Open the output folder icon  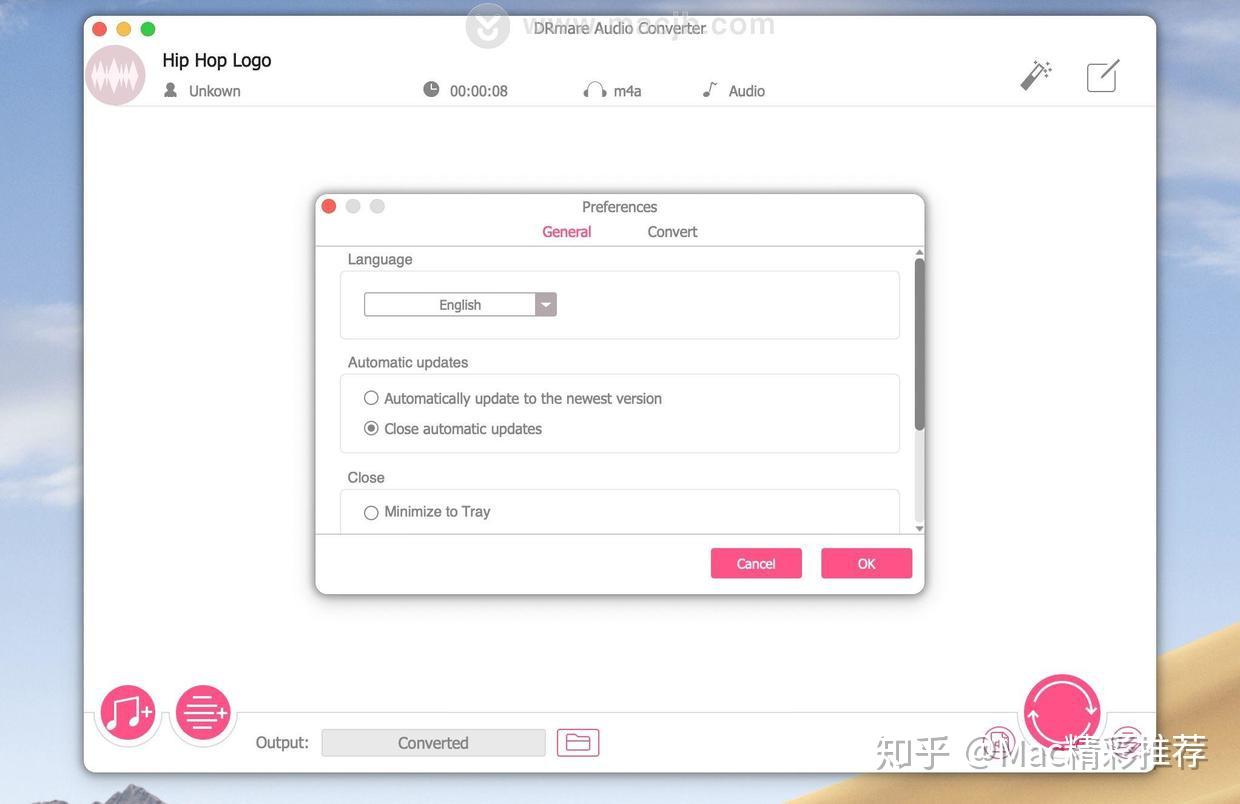click(x=578, y=742)
